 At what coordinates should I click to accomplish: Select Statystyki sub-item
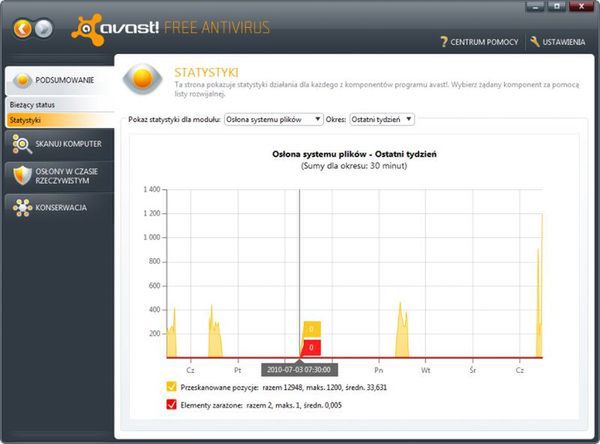pyautogui.click(x=60, y=120)
